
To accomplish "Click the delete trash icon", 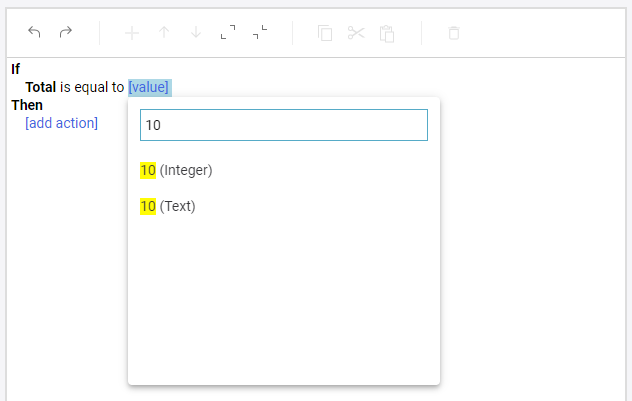I will tap(454, 33).
